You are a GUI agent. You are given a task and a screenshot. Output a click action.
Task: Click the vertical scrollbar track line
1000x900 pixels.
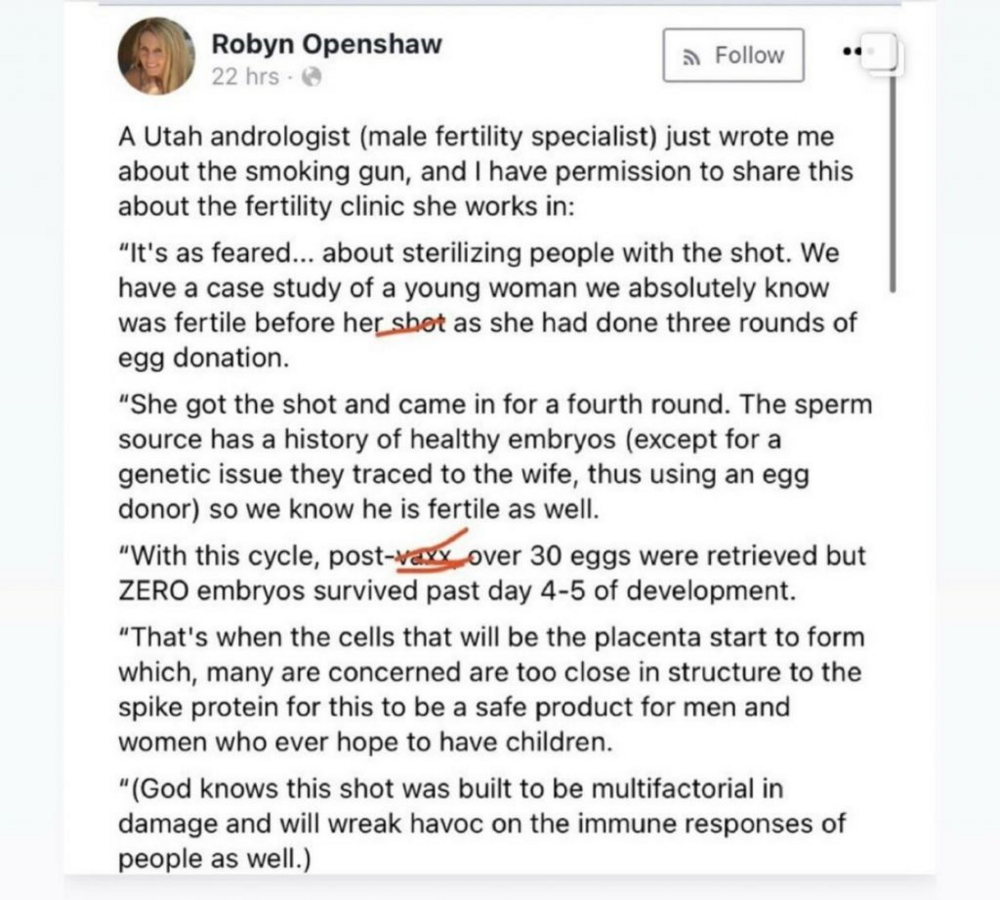(x=893, y=185)
